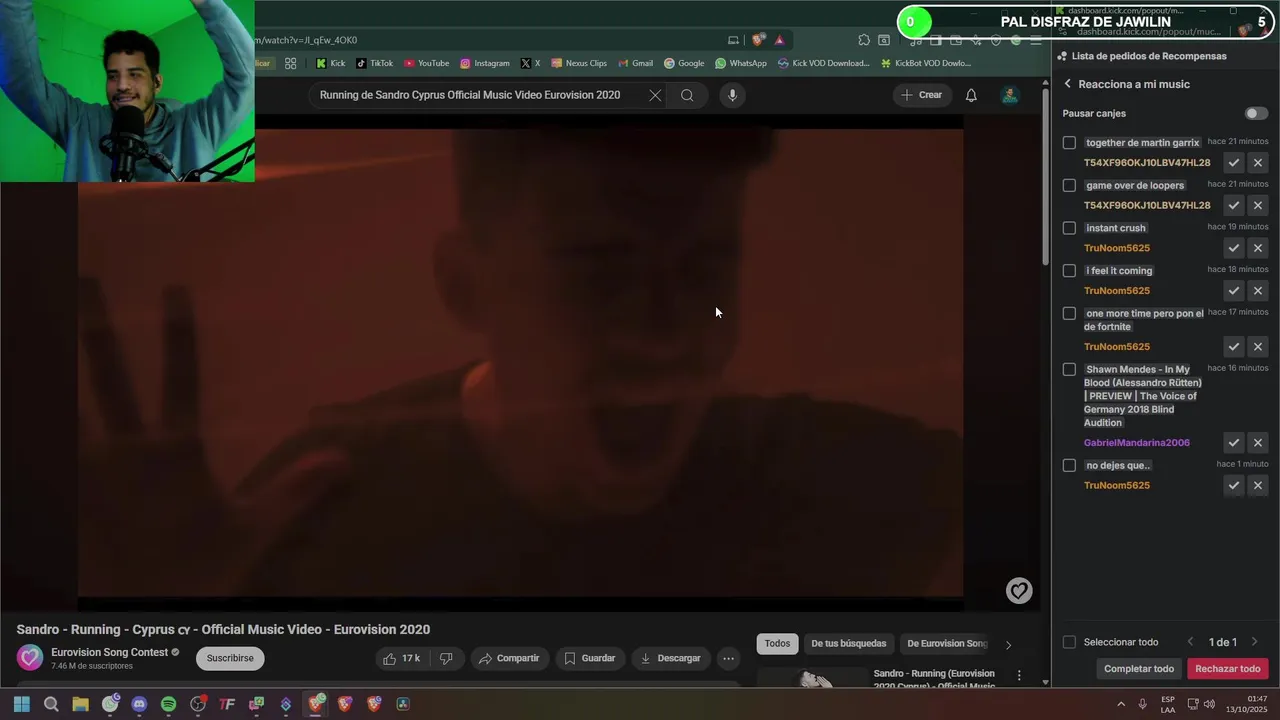1280x720 pixels.
Task: Open YouTube notifications bell
Action: (x=971, y=95)
